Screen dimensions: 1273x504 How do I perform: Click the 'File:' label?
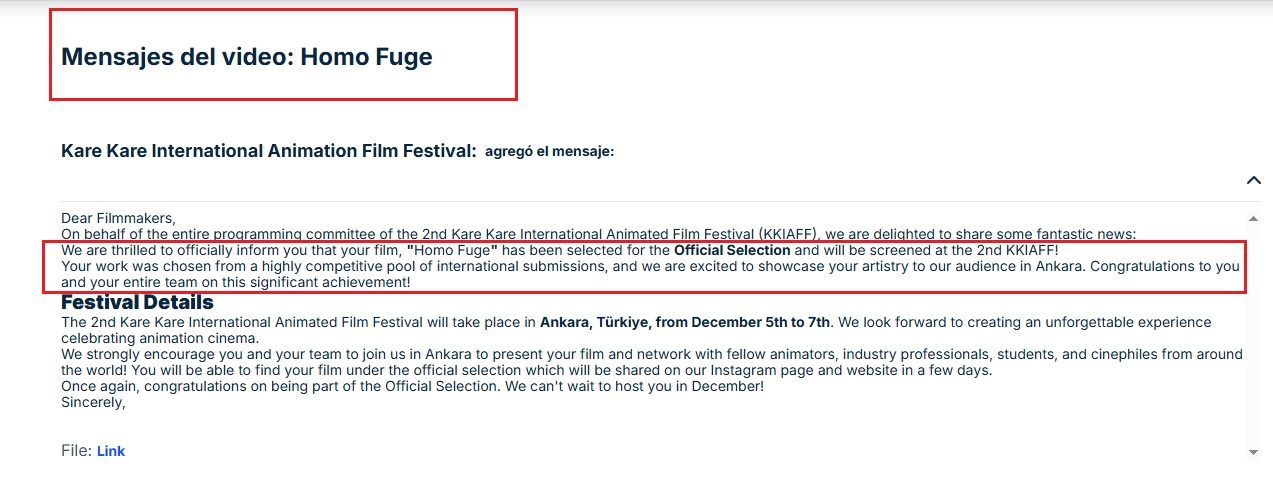tap(76, 451)
